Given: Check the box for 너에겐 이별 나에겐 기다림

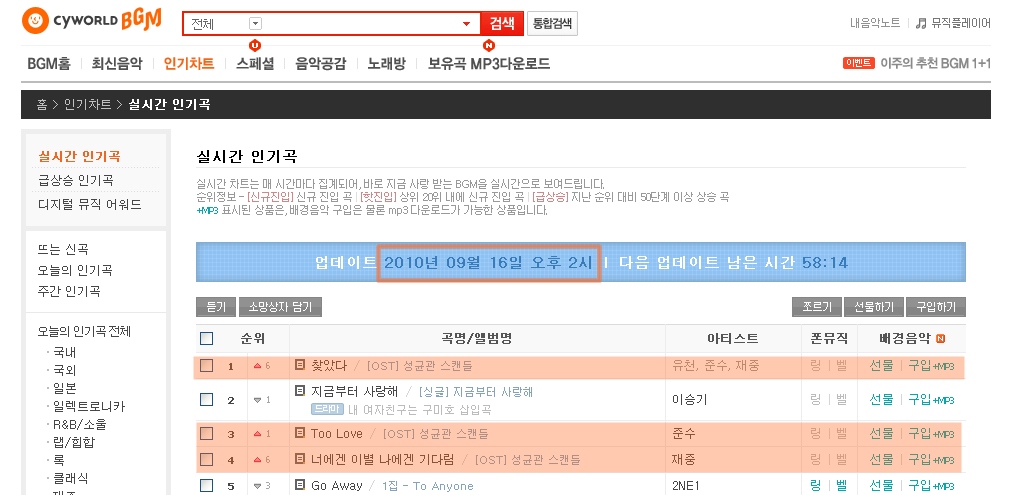Looking at the screenshot, I should (x=206, y=460).
